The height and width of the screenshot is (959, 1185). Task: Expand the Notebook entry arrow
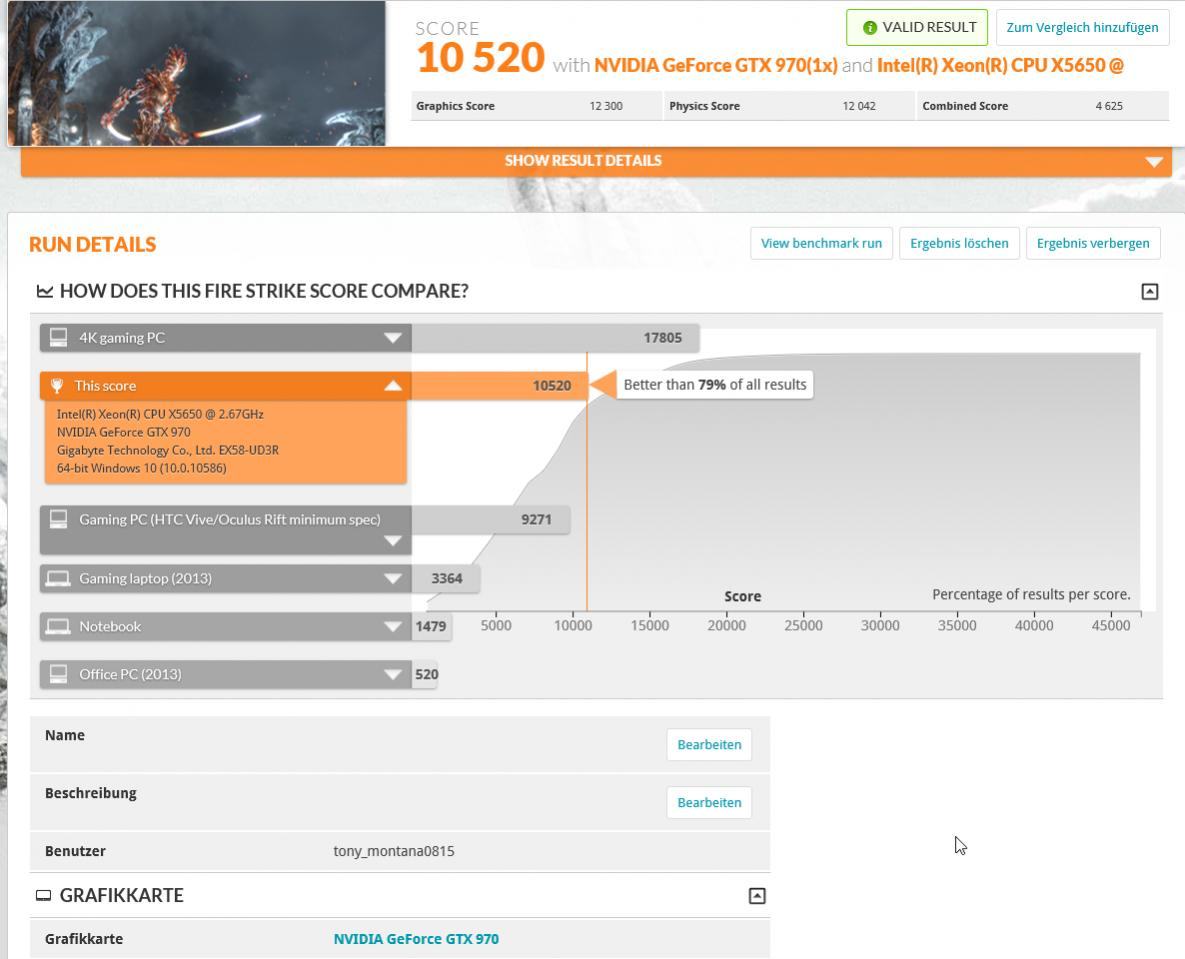(392, 626)
